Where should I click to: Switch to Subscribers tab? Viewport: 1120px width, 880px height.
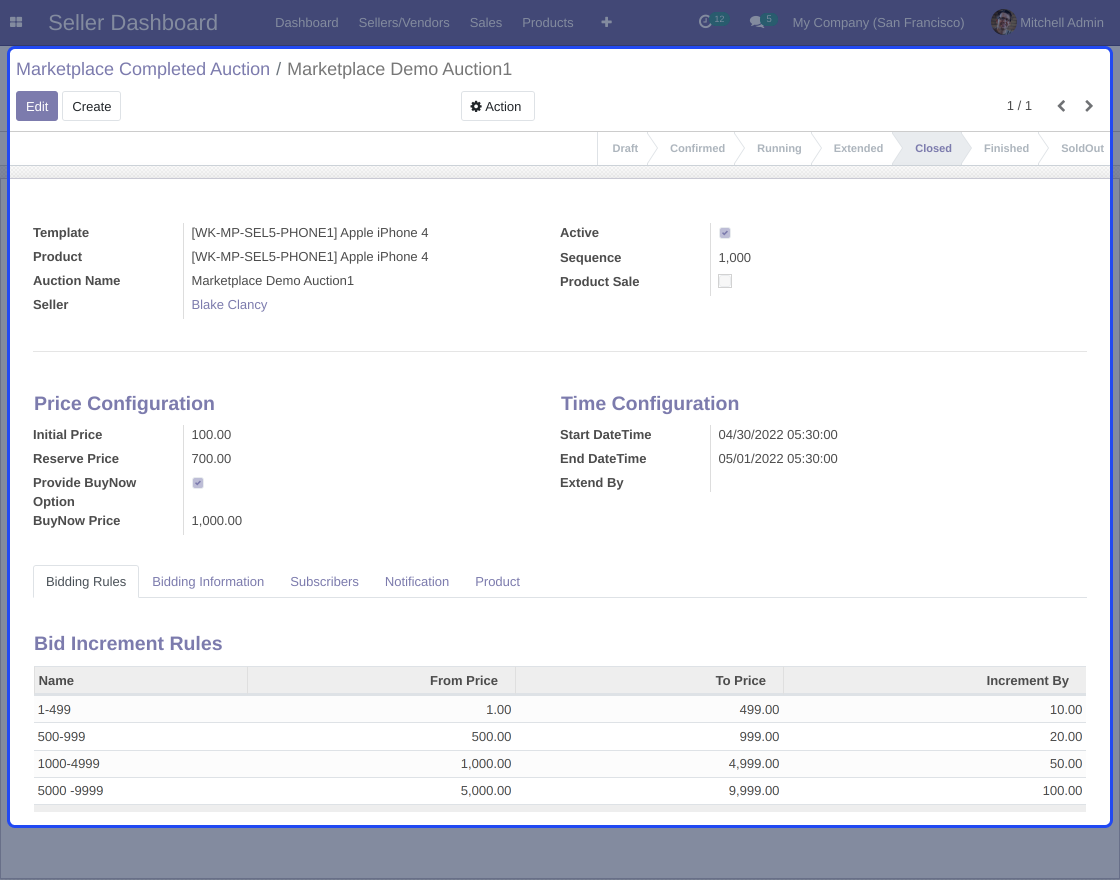point(324,581)
